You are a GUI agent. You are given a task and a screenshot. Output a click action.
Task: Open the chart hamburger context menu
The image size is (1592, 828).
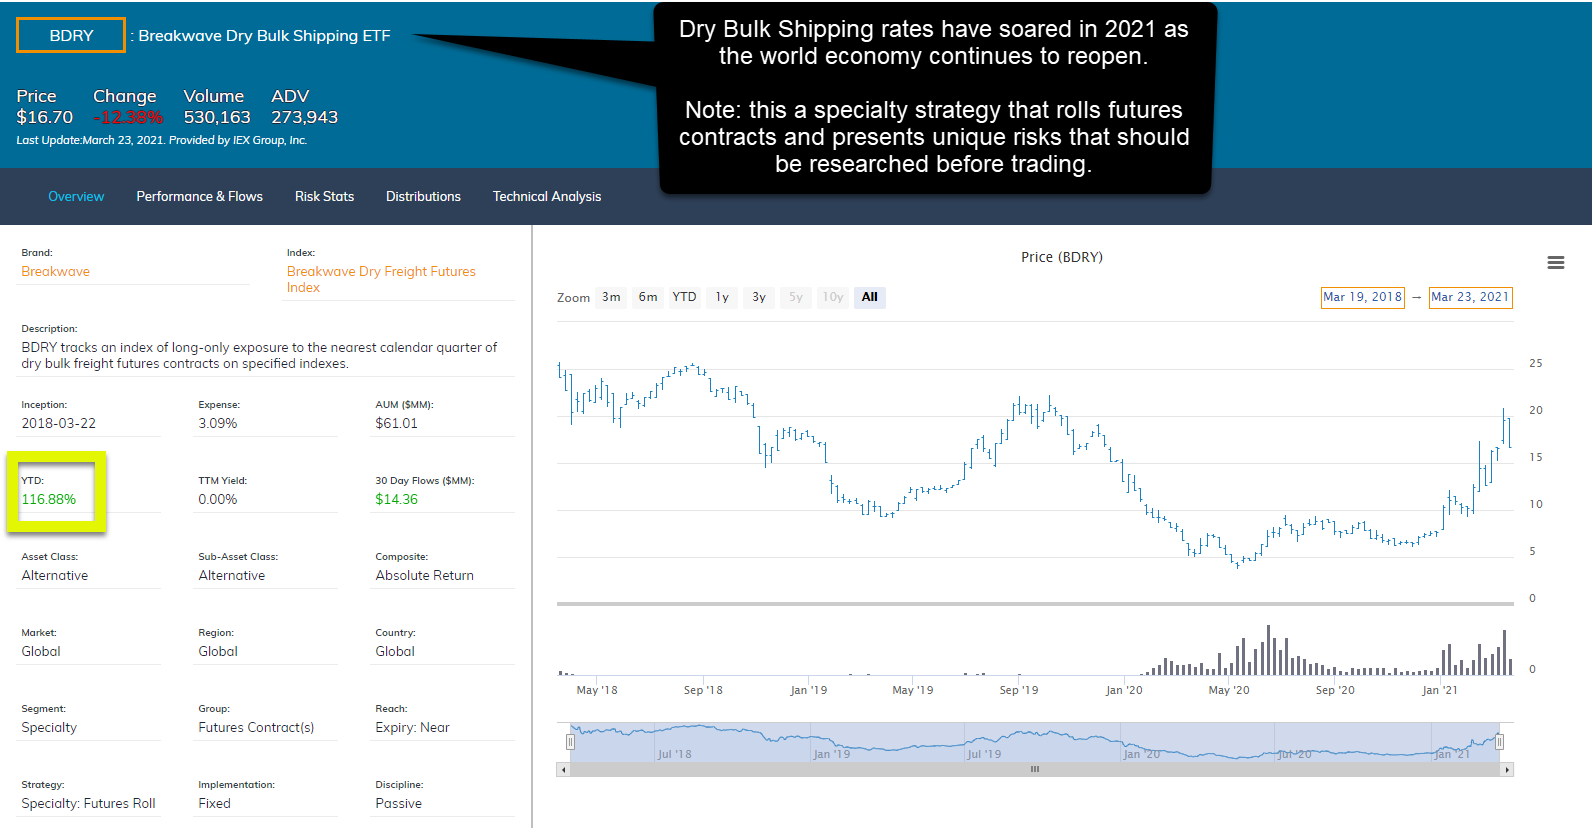coord(1555,263)
